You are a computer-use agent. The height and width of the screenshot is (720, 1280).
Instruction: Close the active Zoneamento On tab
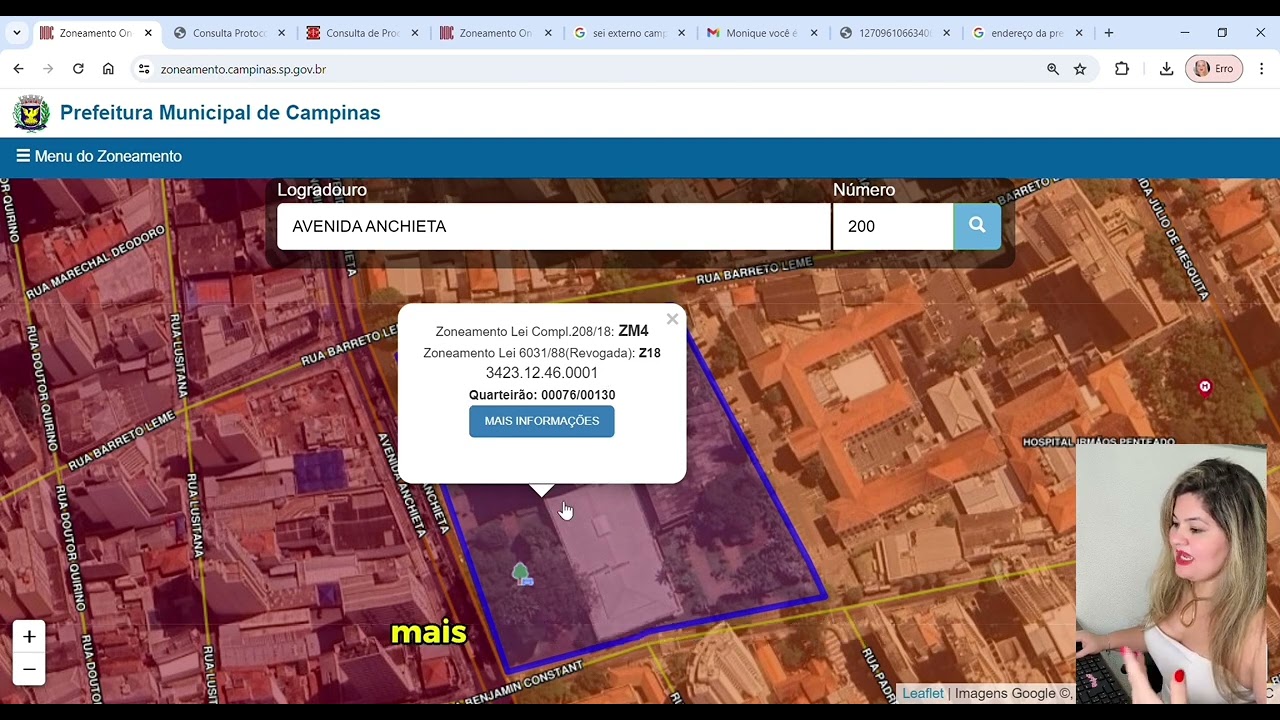(148, 33)
